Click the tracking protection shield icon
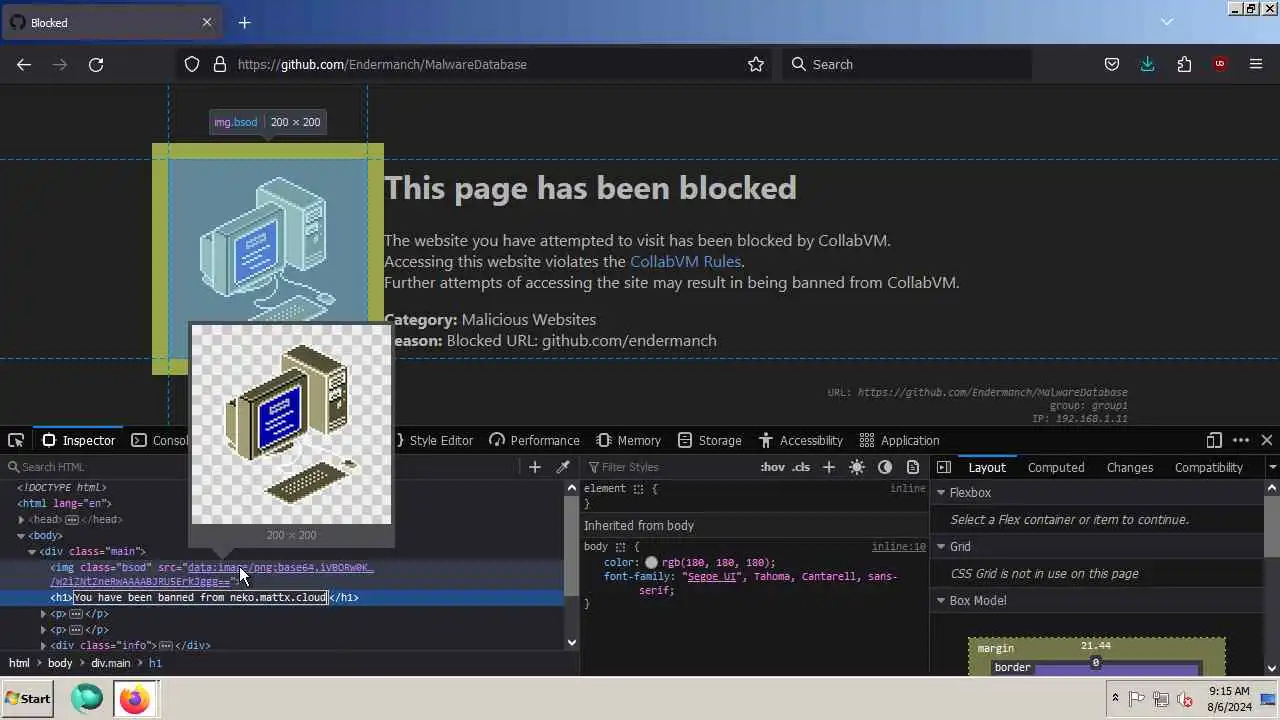Screen dimensions: 1280x720 [x=192, y=64]
